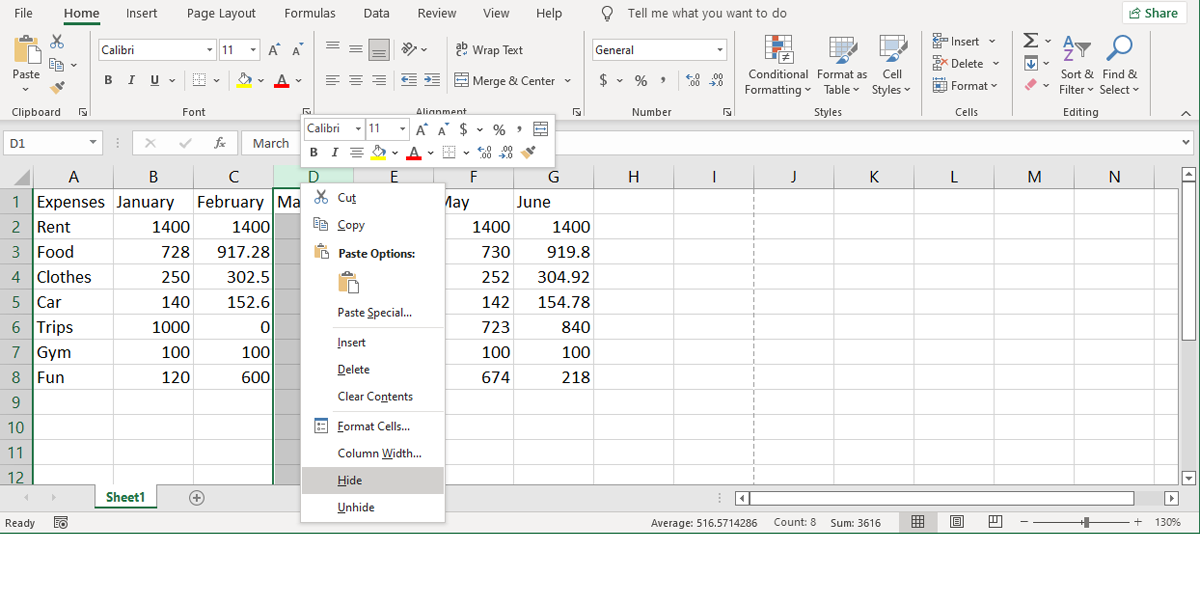Click mini toolbar Accounting dollar sign
Viewport: 1200px width, 600px height.
pos(464,129)
